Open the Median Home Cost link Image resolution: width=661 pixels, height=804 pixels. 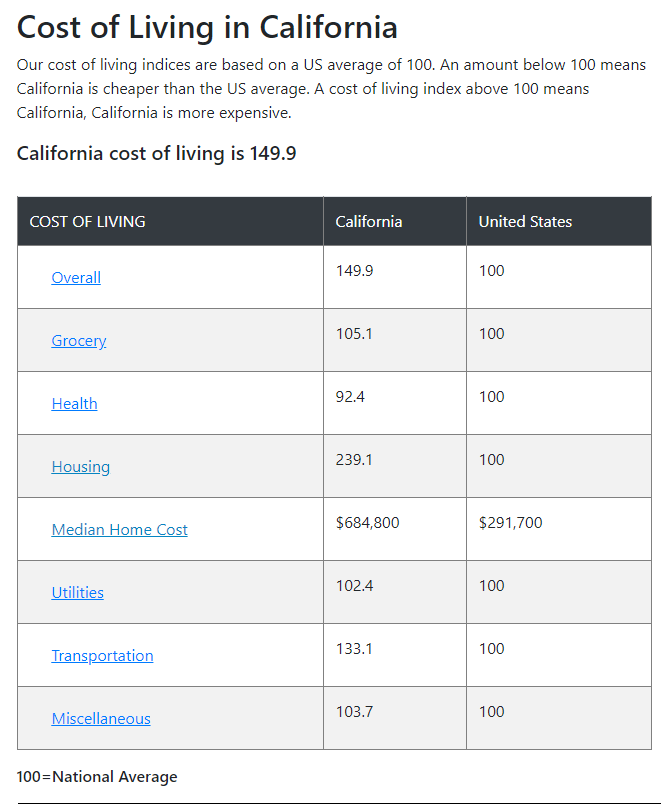click(x=120, y=530)
